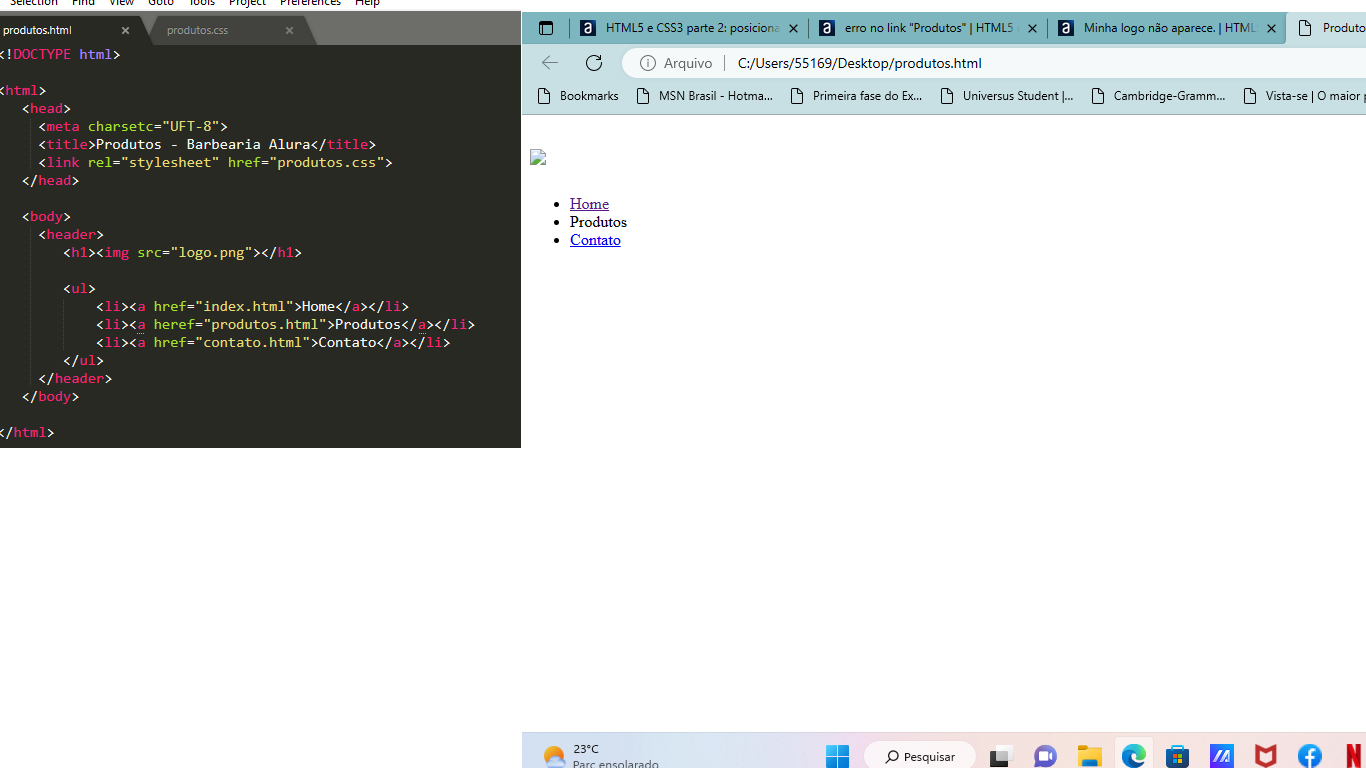Open the blue striped app on taskbar

pyautogui.click(x=1221, y=756)
